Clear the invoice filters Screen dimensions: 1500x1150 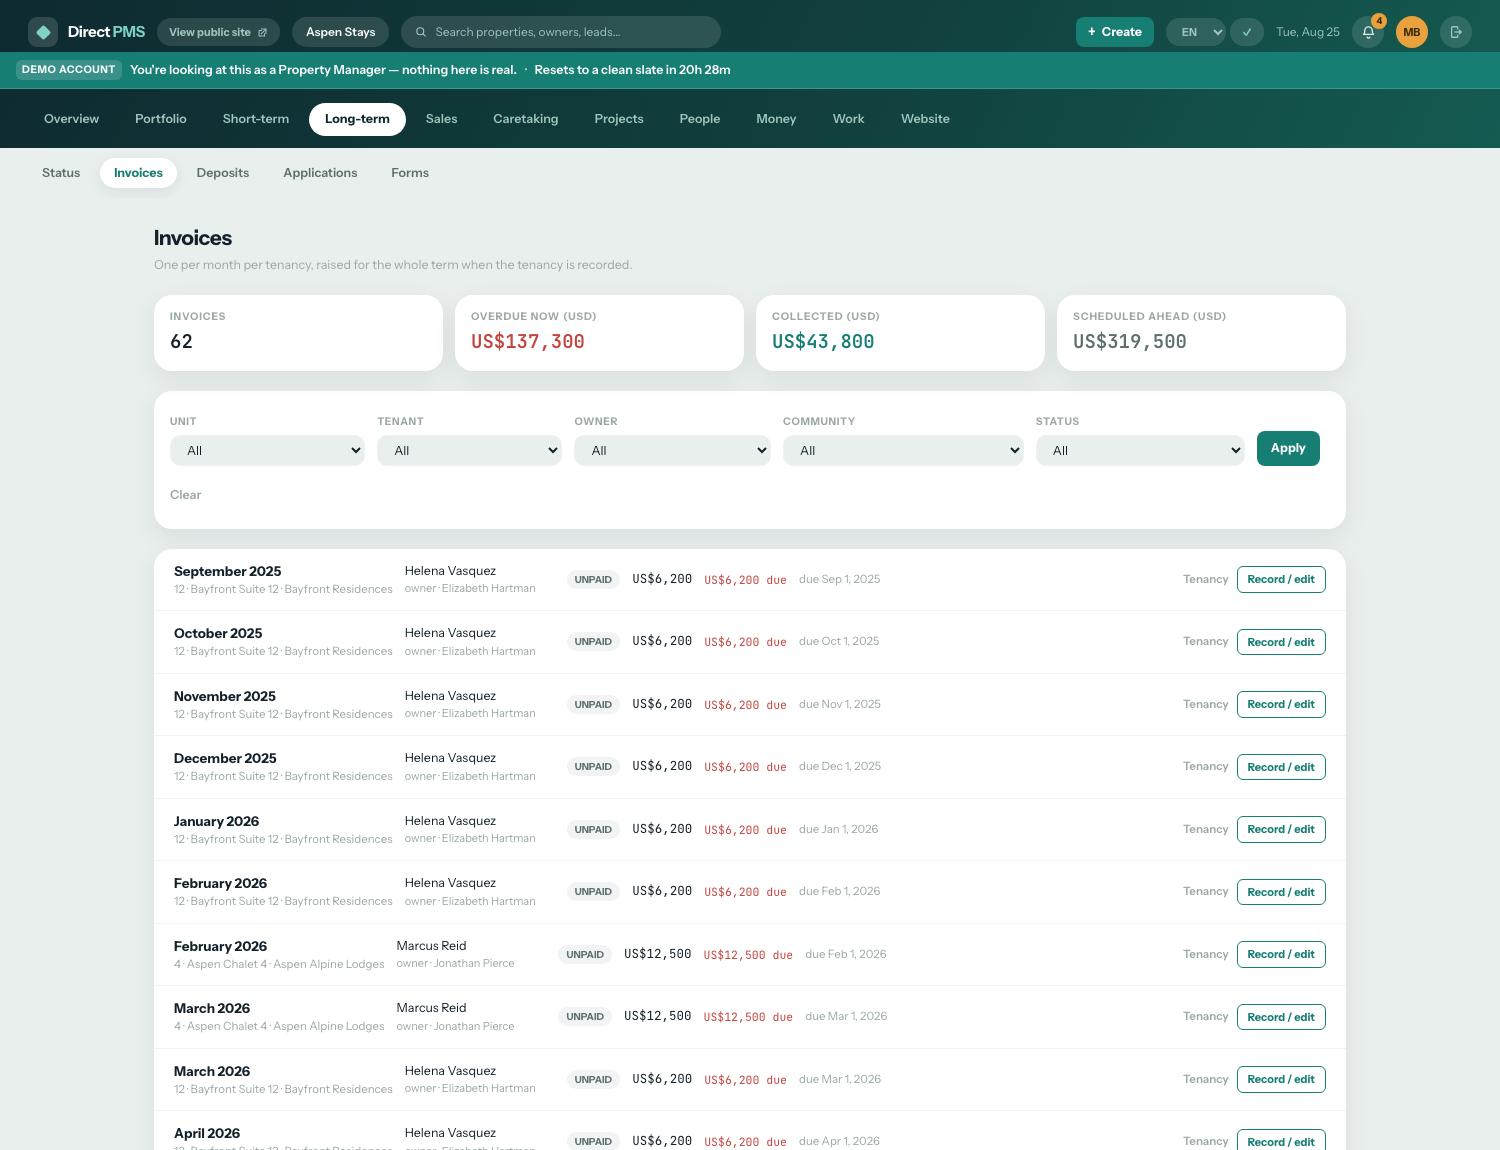[x=185, y=495]
